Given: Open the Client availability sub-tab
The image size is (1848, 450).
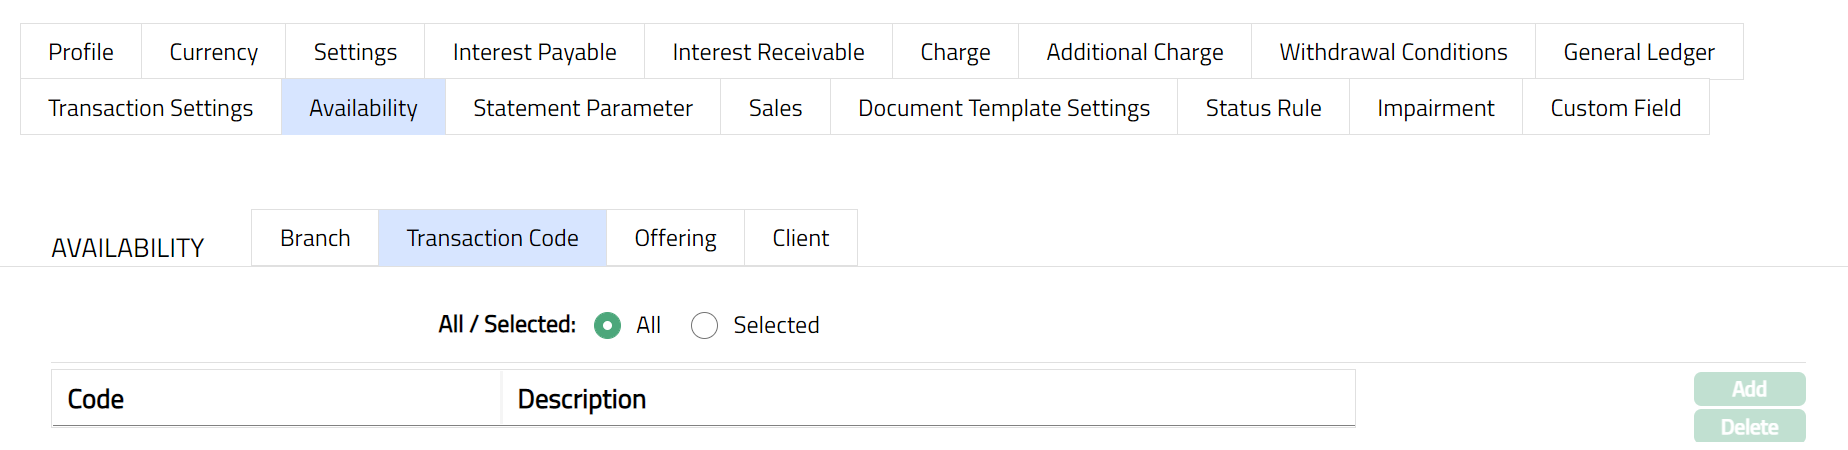Looking at the screenshot, I should click(800, 238).
